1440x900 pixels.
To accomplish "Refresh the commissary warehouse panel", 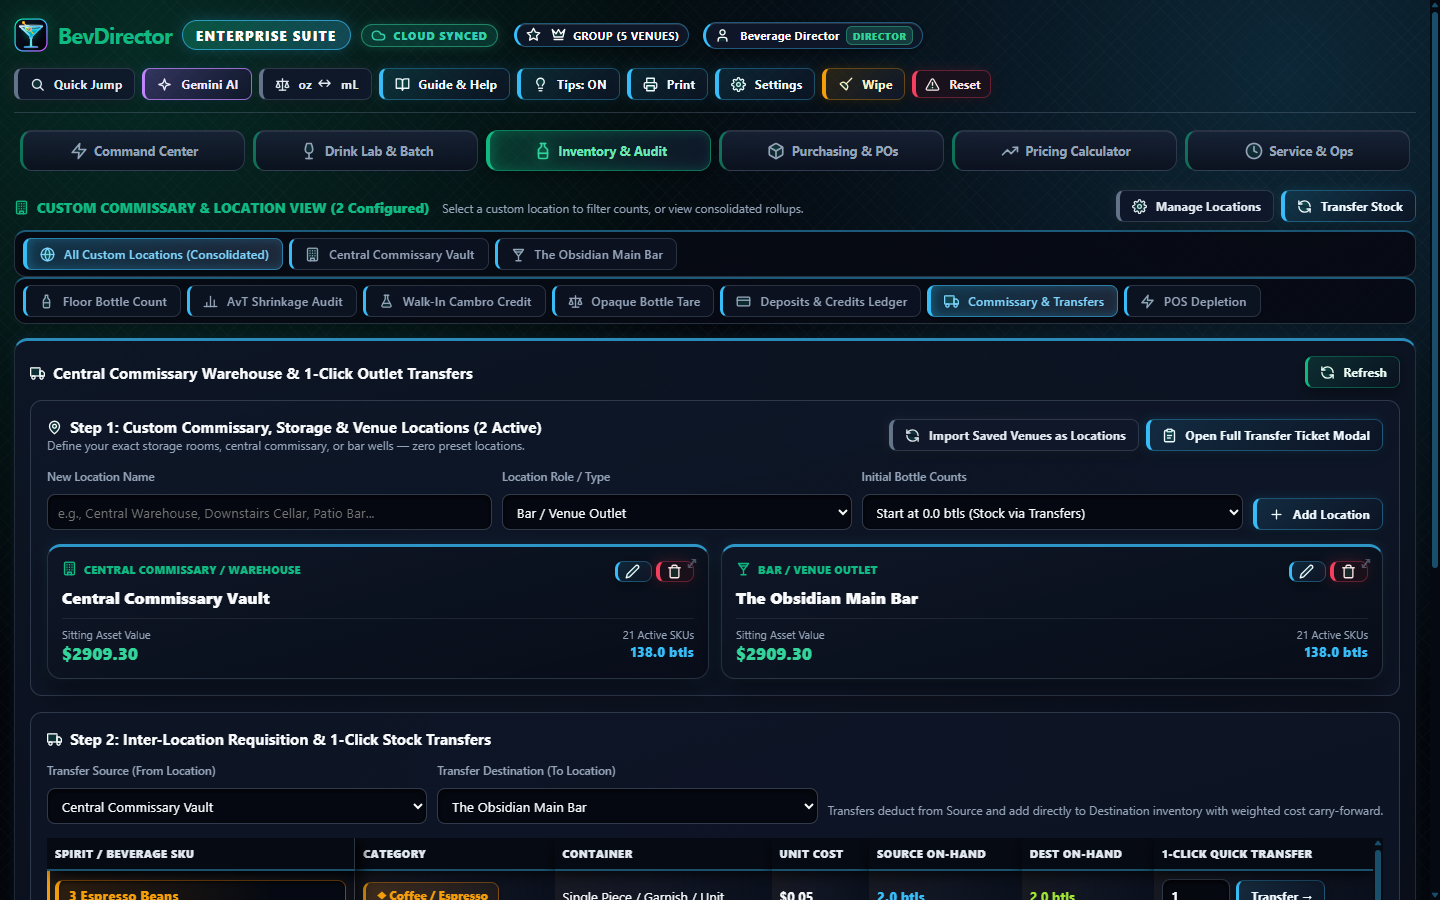I will pos(1353,372).
